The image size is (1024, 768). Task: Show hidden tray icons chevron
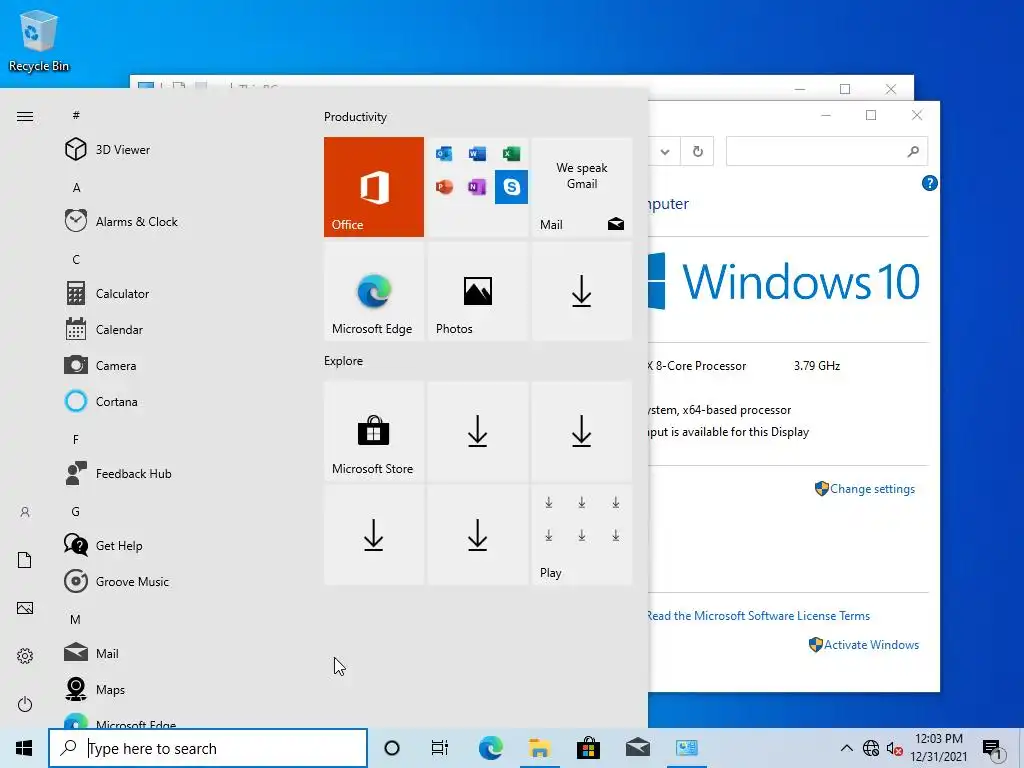point(846,748)
